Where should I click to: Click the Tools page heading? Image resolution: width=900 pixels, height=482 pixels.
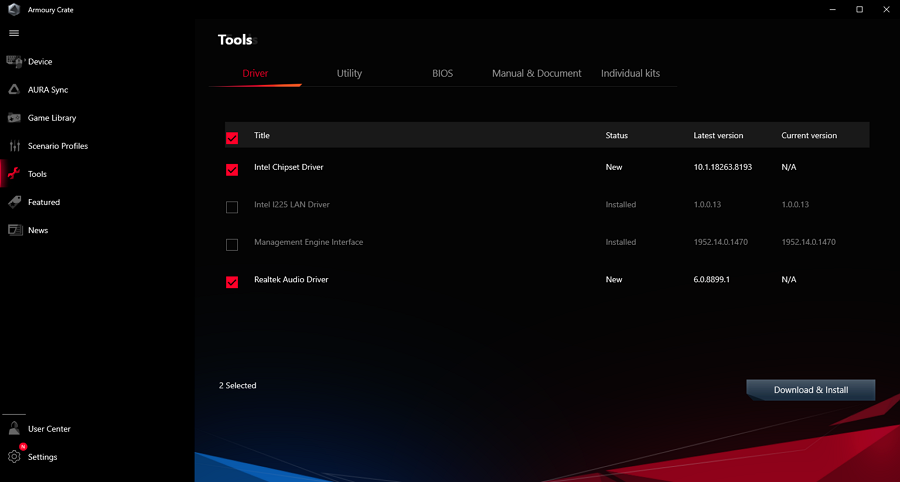(x=235, y=40)
